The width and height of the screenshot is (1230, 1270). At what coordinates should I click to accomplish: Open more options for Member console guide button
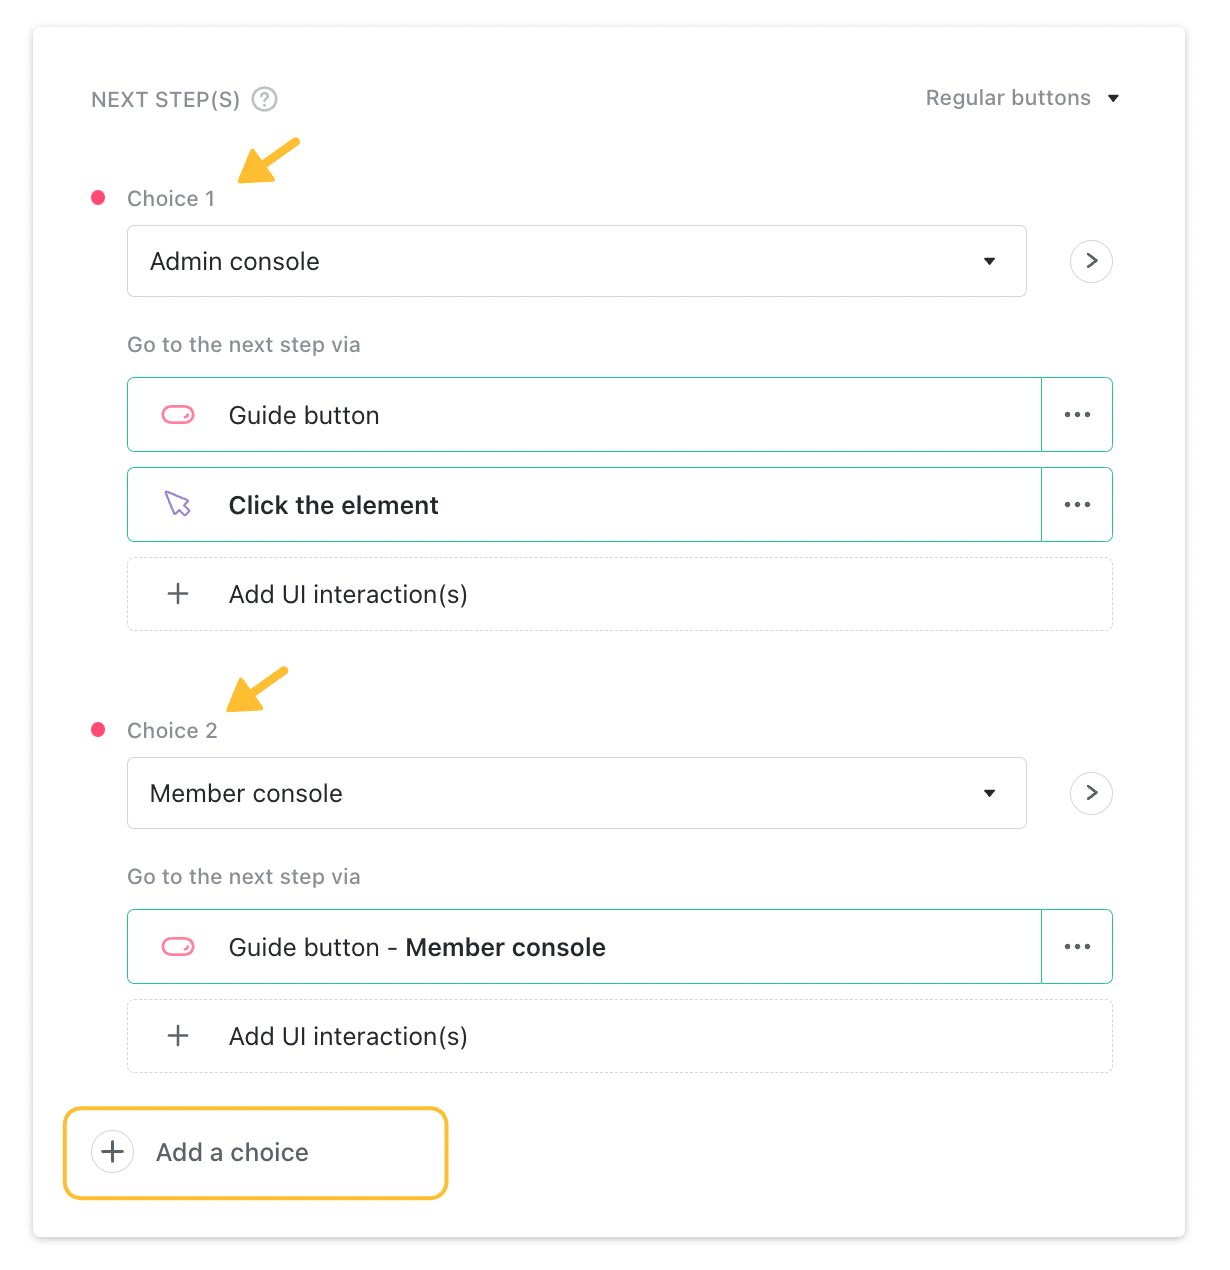click(1077, 947)
